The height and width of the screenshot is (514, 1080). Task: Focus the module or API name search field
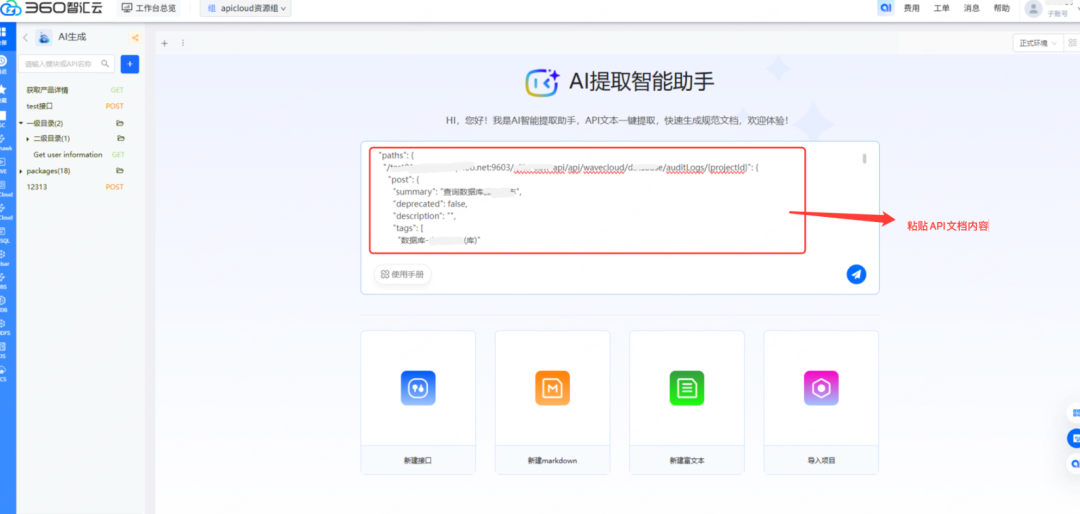pos(65,64)
